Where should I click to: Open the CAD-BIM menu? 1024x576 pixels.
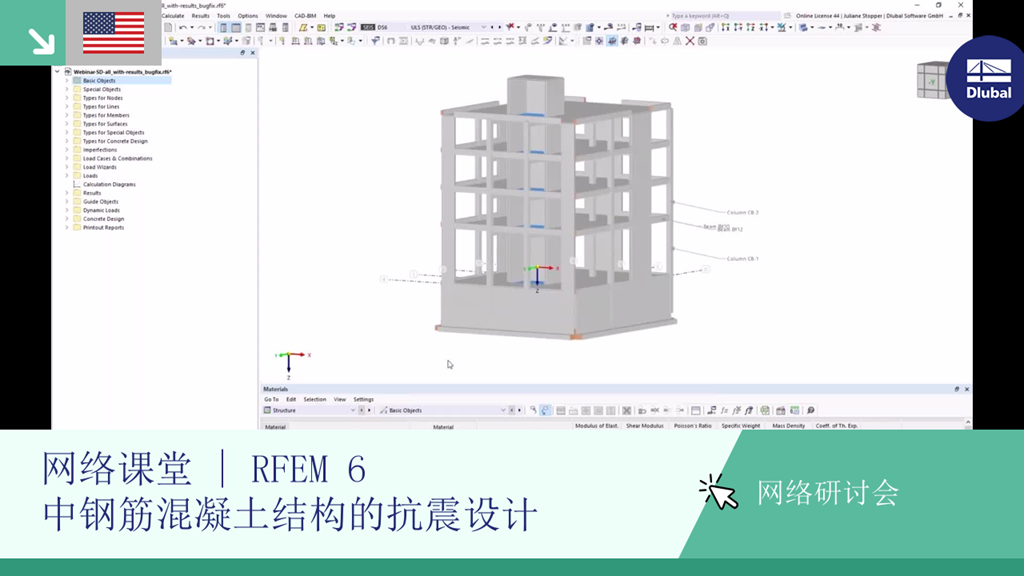coord(305,16)
